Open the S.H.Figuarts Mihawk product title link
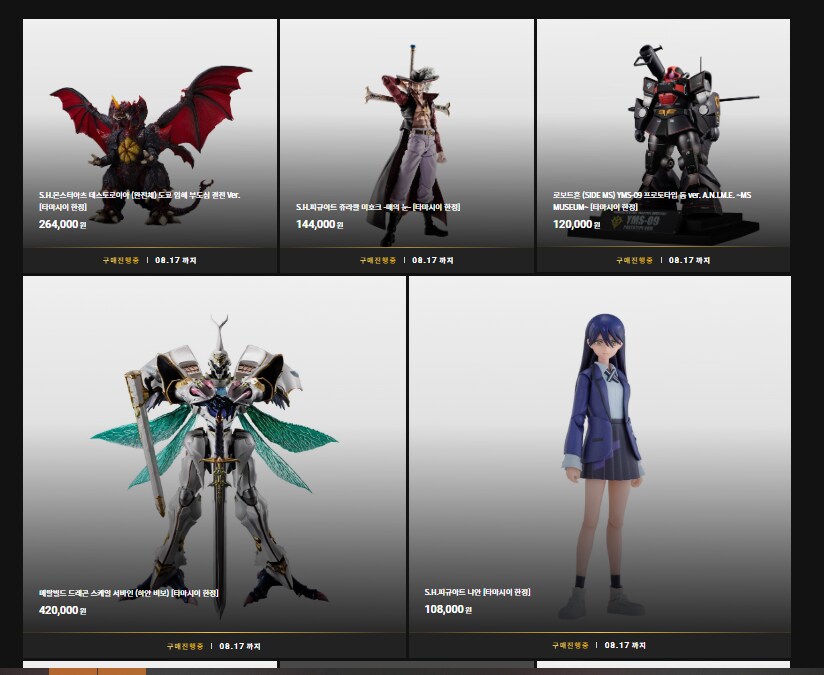The height and width of the screenshot is (675, 824). 378,207
